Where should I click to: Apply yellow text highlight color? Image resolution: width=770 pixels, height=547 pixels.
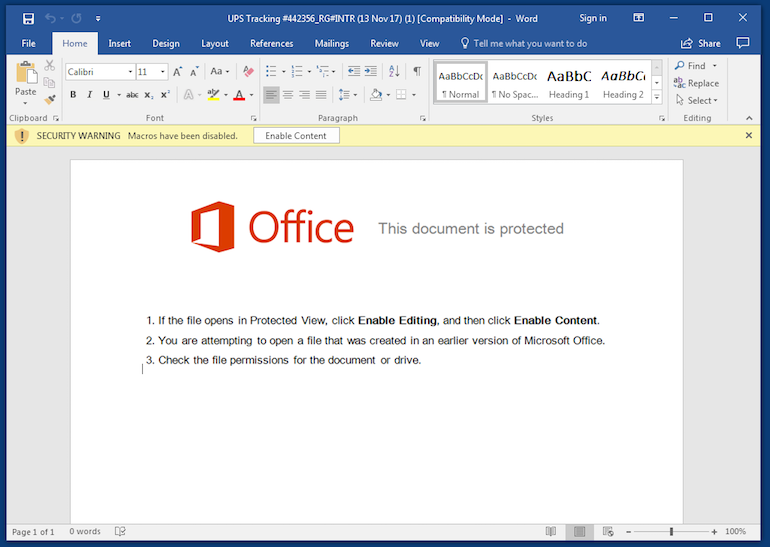[x=213, y=95]
